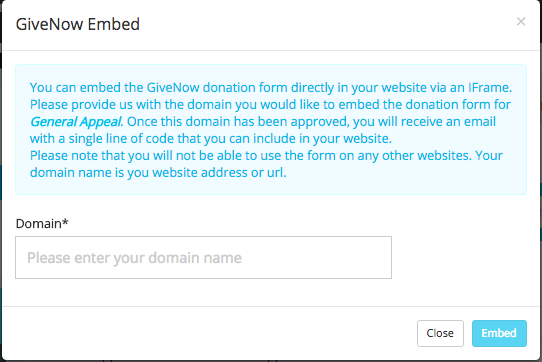Click the word GiveNow in the blue notice
Image resolution: width=542 pixels, height=362 pixels.
pyautogui.click(x=173, y=87)
